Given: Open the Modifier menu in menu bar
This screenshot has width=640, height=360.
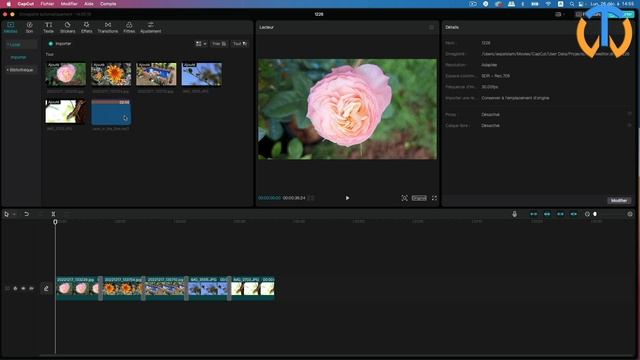Looking at the screenshot, I should point(69,4).
